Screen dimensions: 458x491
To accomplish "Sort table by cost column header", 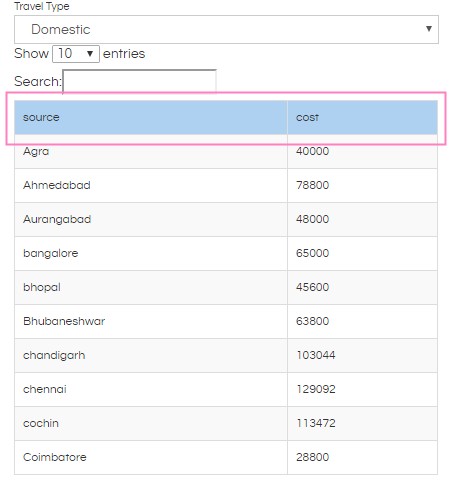I will [x=362, y=118].
